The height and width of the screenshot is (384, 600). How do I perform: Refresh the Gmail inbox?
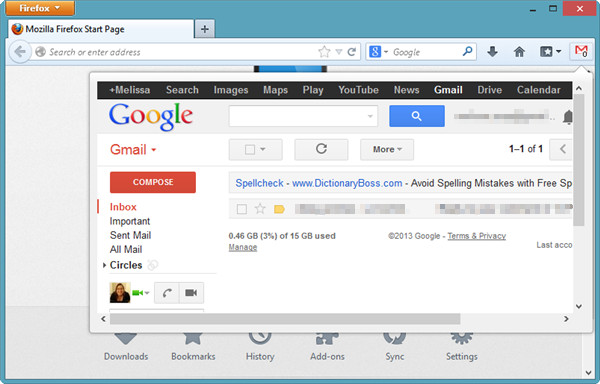click(x=321, y=149)
